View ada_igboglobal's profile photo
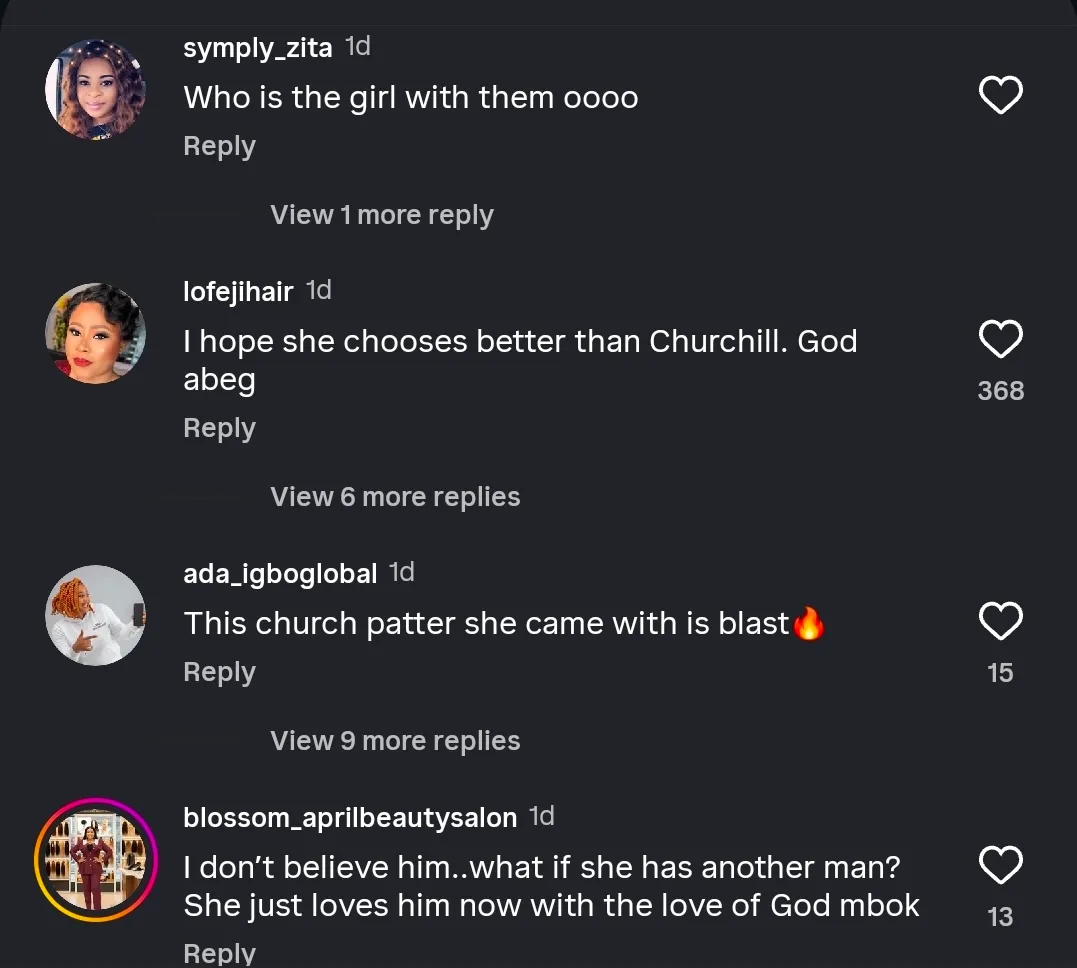 (x=96, y=616)
